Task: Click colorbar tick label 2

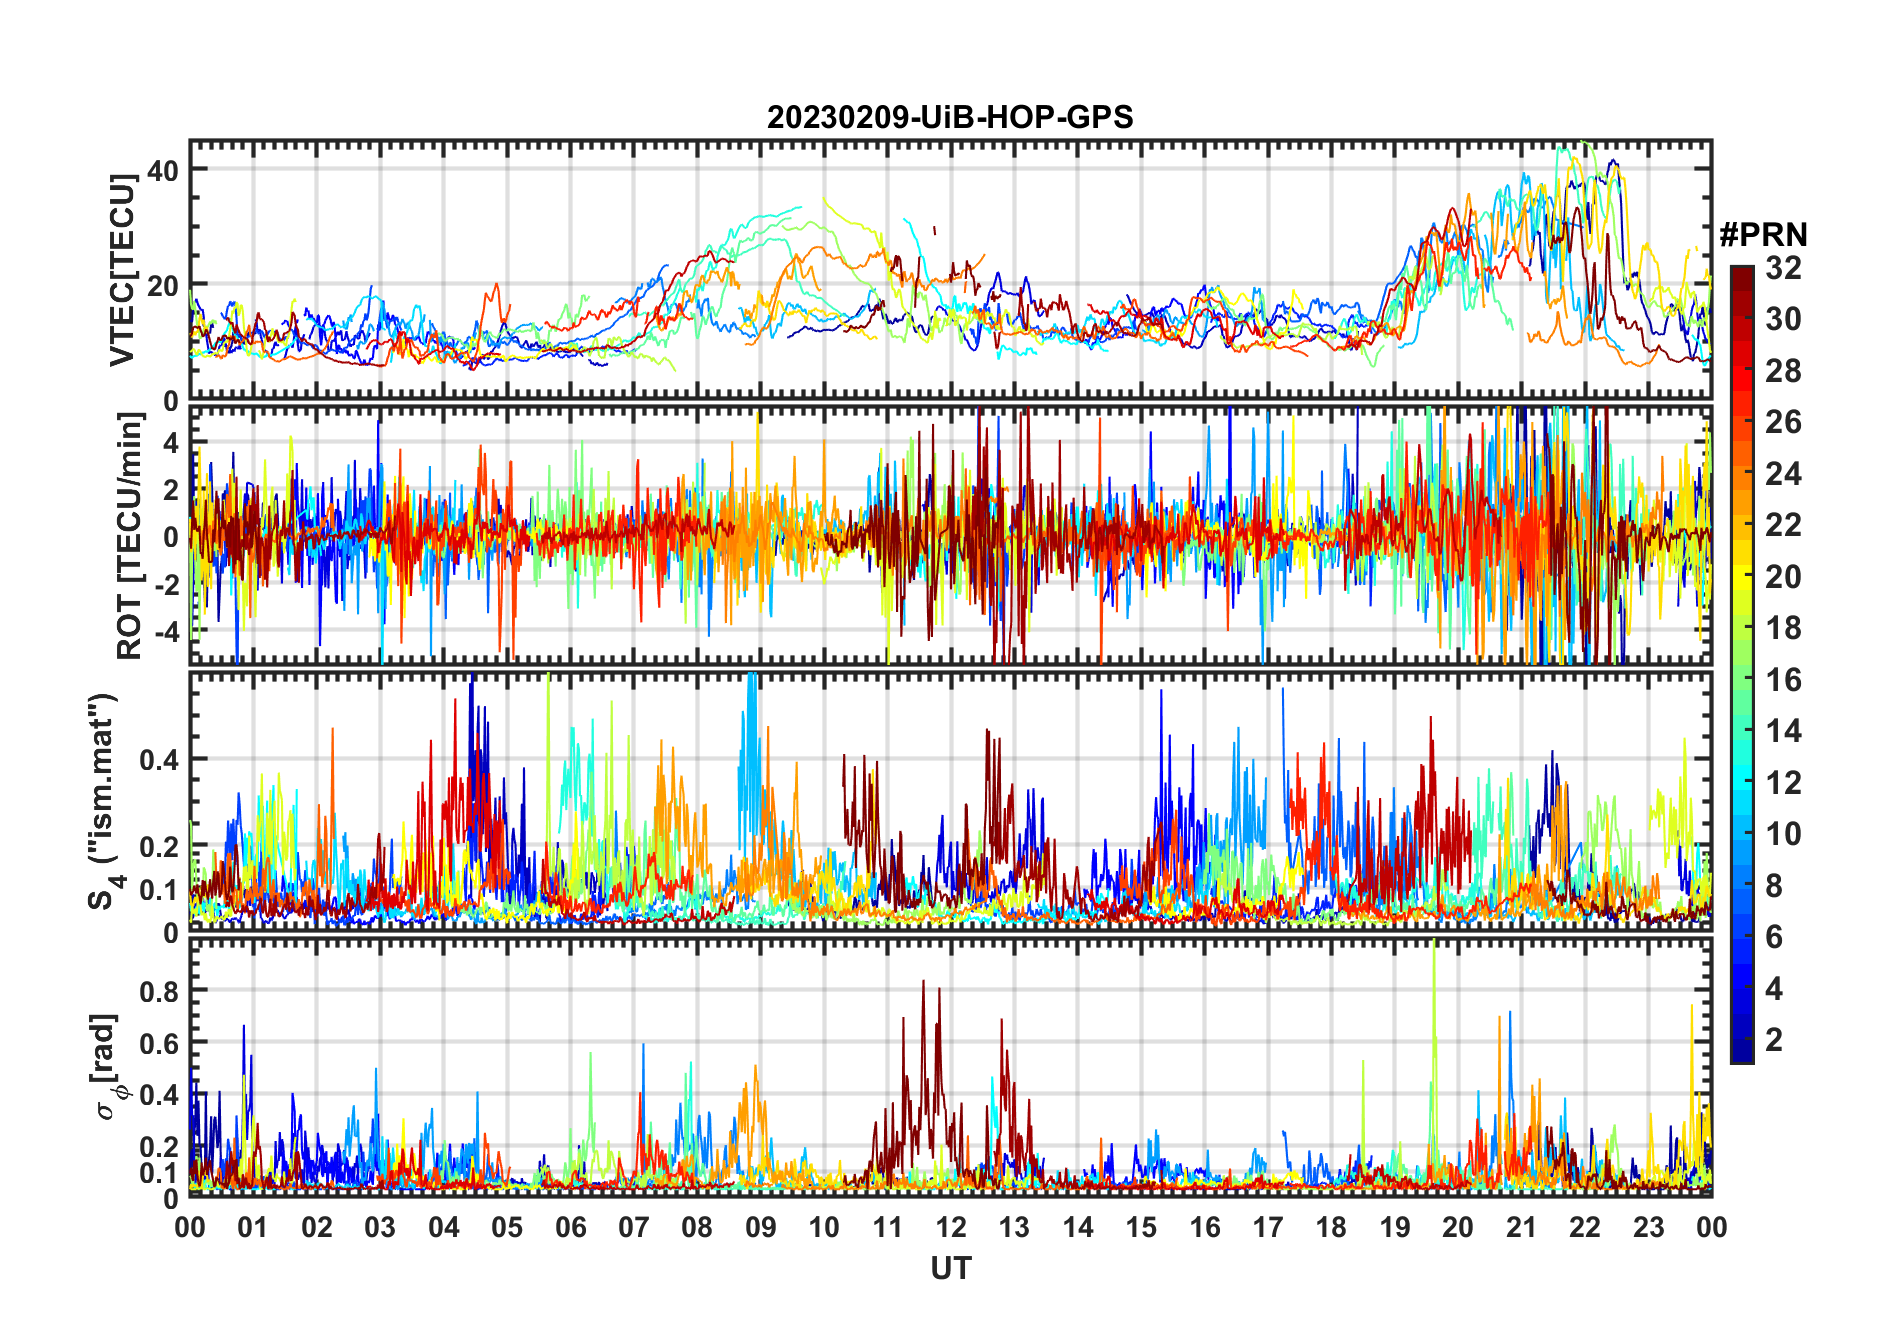Action: coord(1774,1040)
